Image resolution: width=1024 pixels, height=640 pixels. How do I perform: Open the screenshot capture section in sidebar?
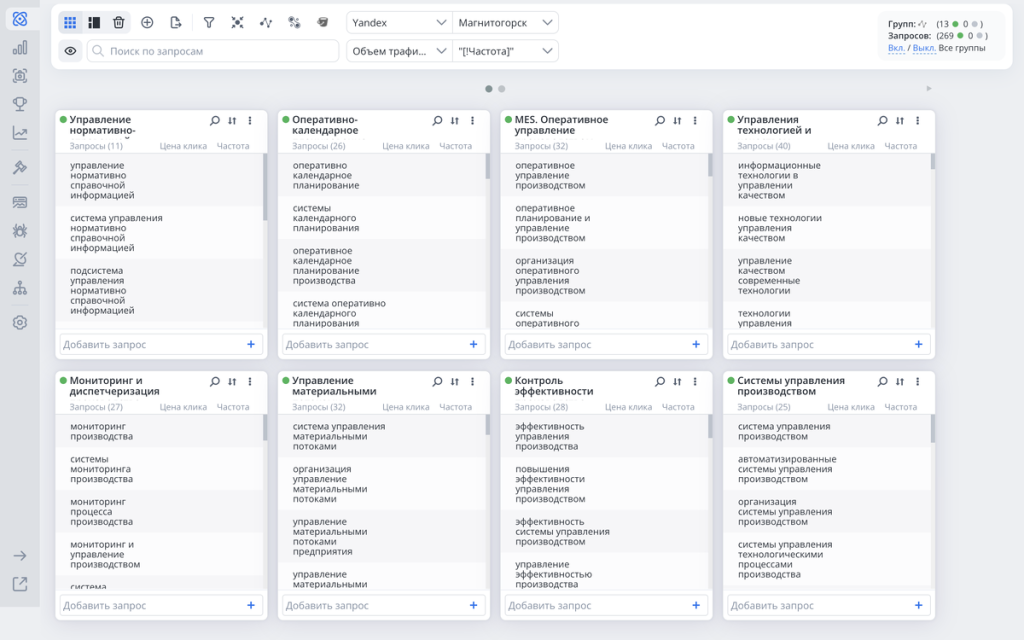[20, 76]
